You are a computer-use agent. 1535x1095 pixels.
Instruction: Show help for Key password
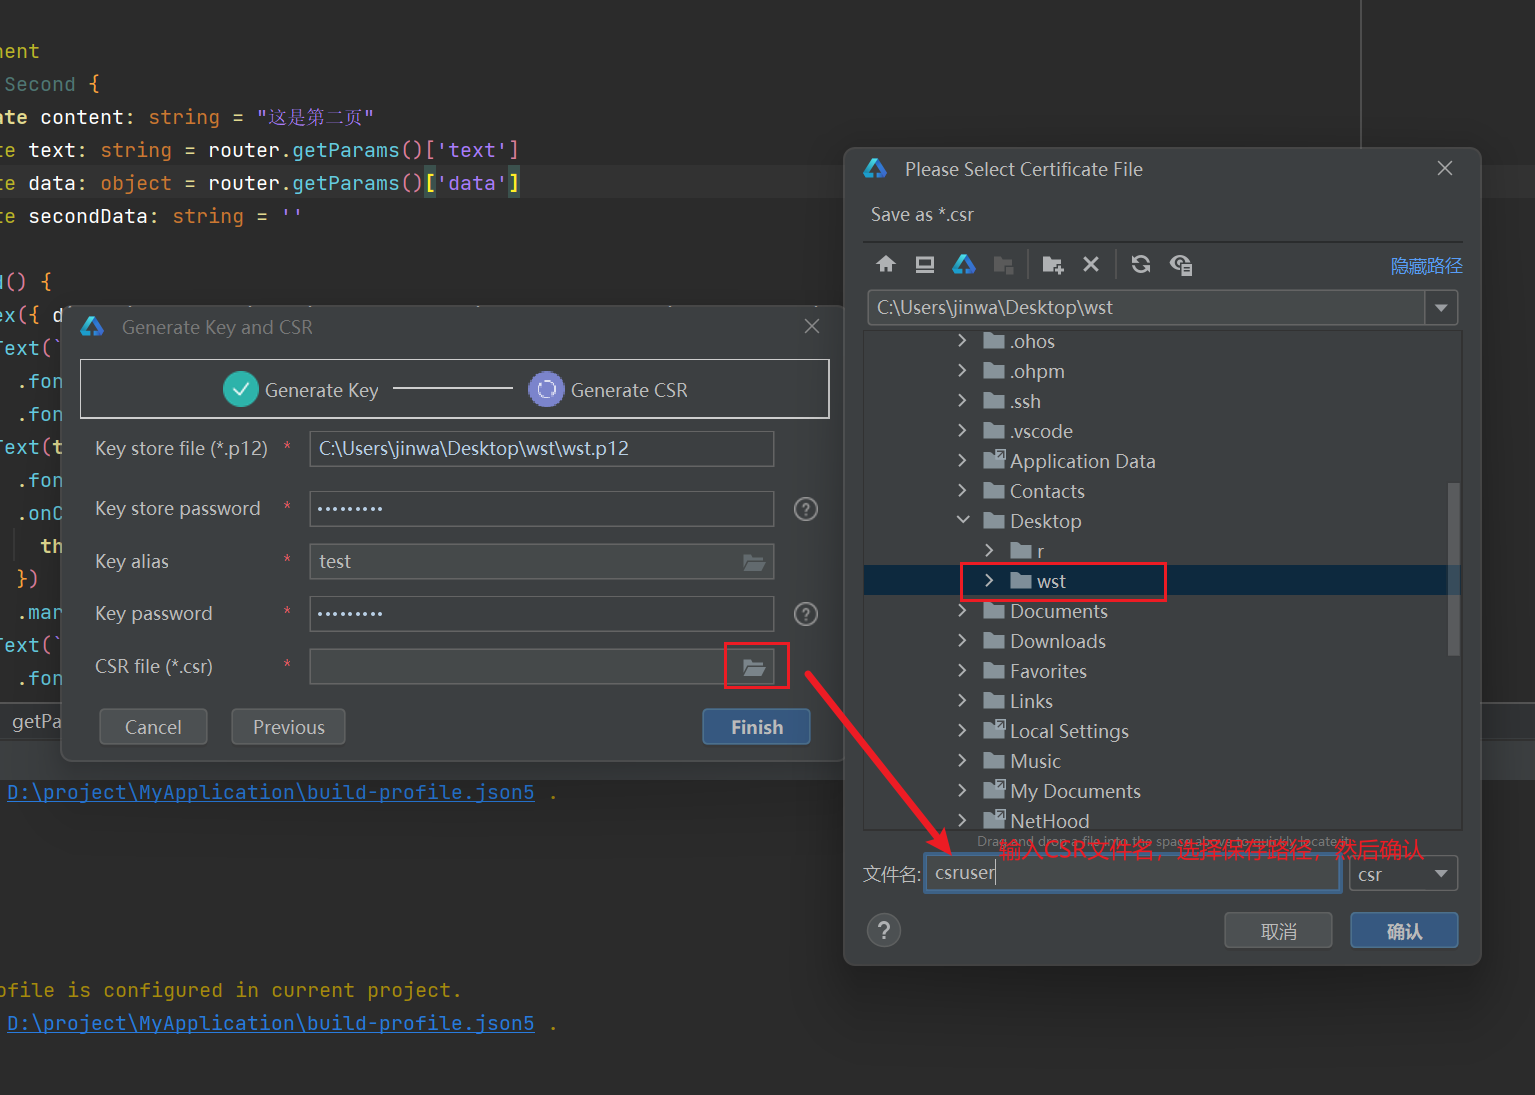[x=806, y=614]
